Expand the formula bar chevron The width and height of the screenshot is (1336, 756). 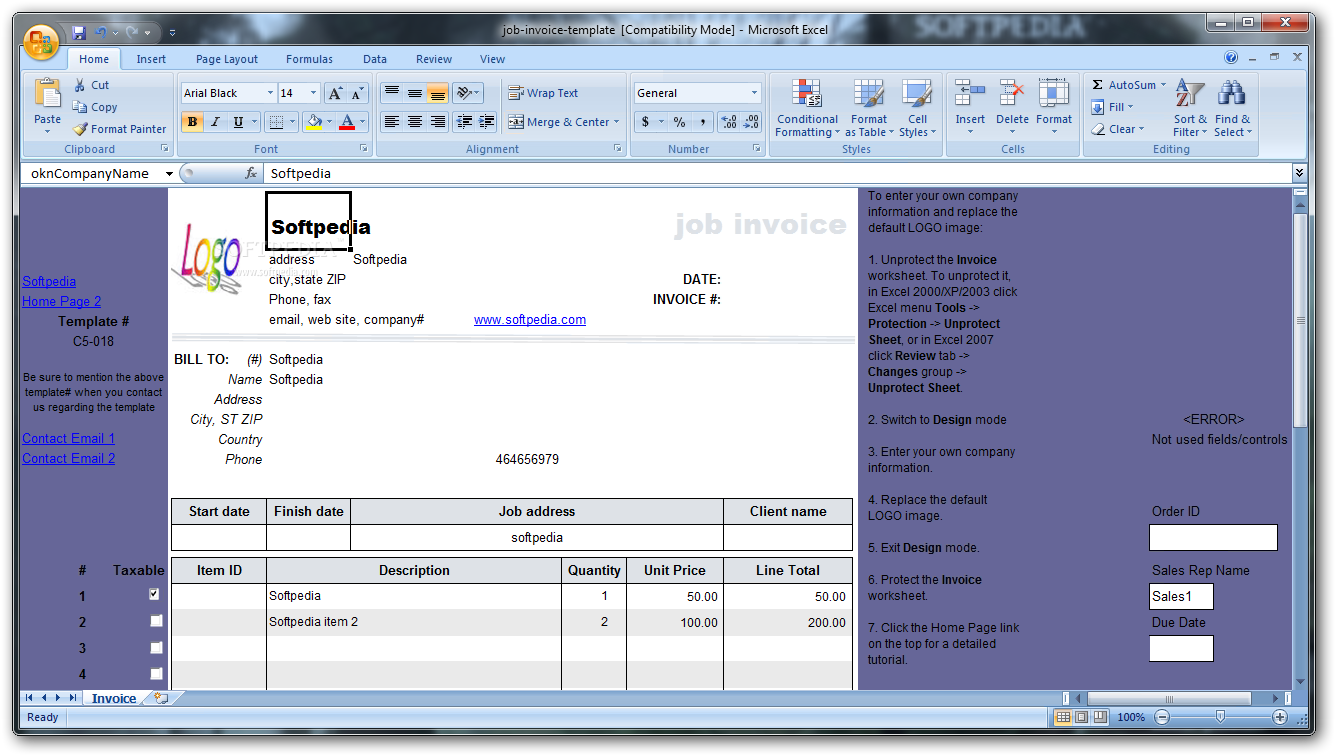point(1299,173)
